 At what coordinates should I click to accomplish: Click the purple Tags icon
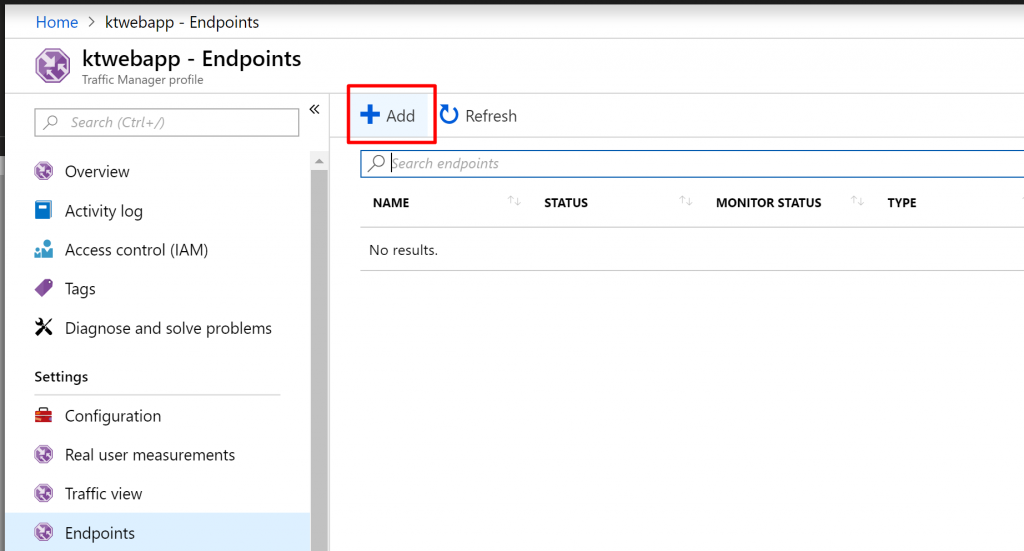tap(44, 288)
